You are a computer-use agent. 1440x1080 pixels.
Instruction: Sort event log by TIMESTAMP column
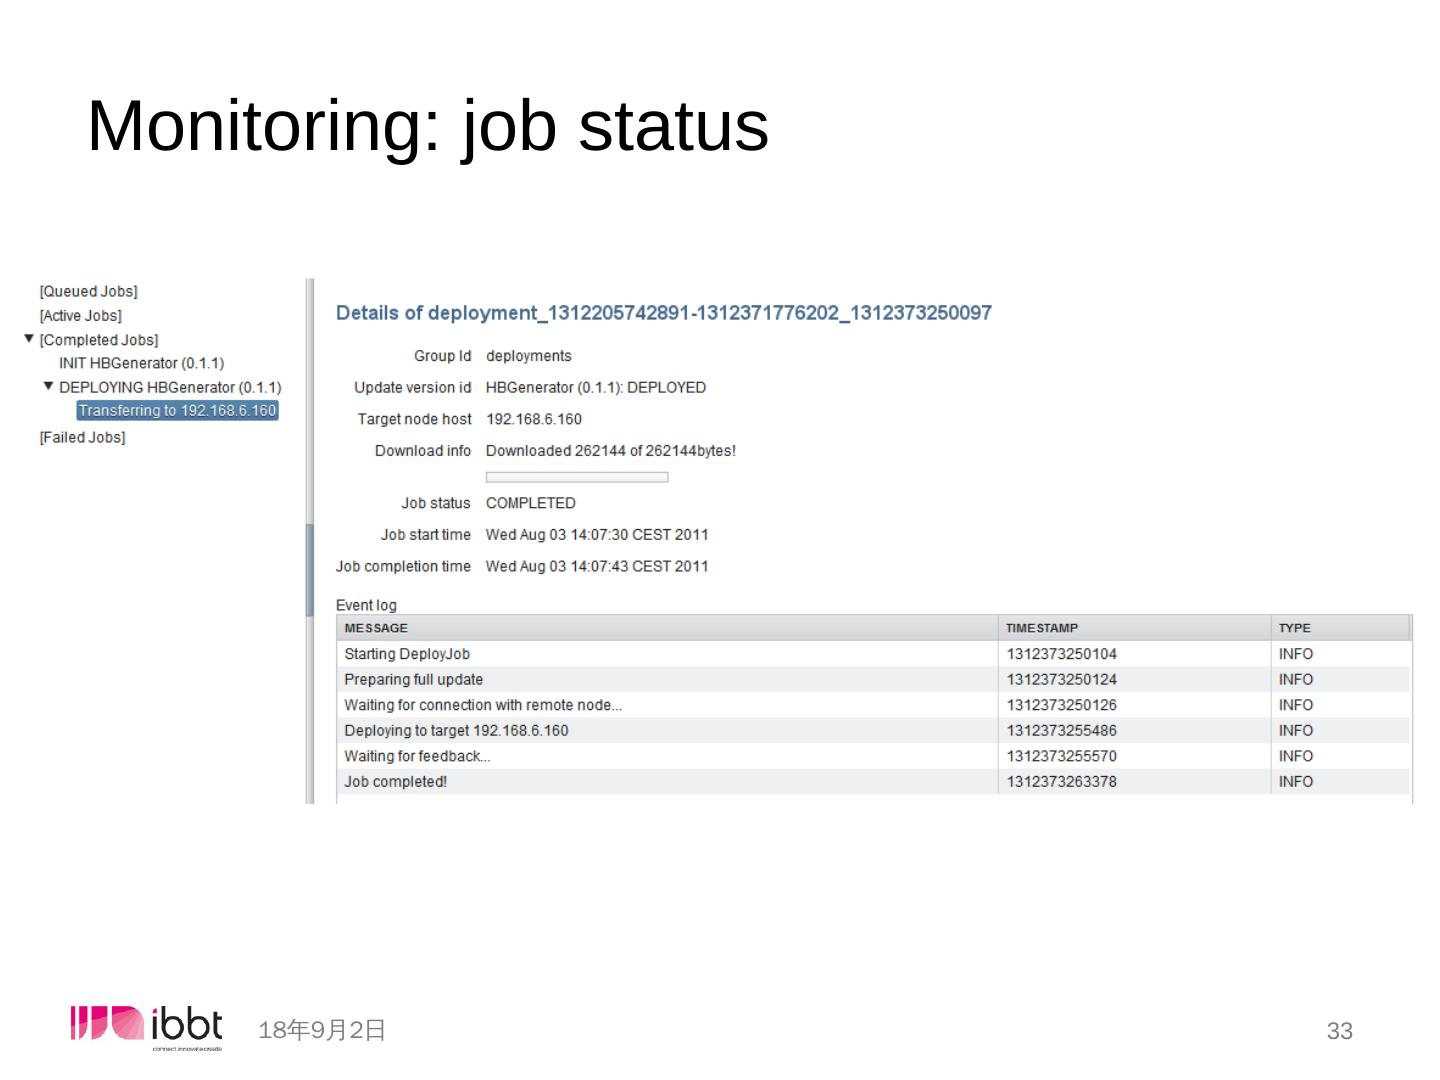1041,628
